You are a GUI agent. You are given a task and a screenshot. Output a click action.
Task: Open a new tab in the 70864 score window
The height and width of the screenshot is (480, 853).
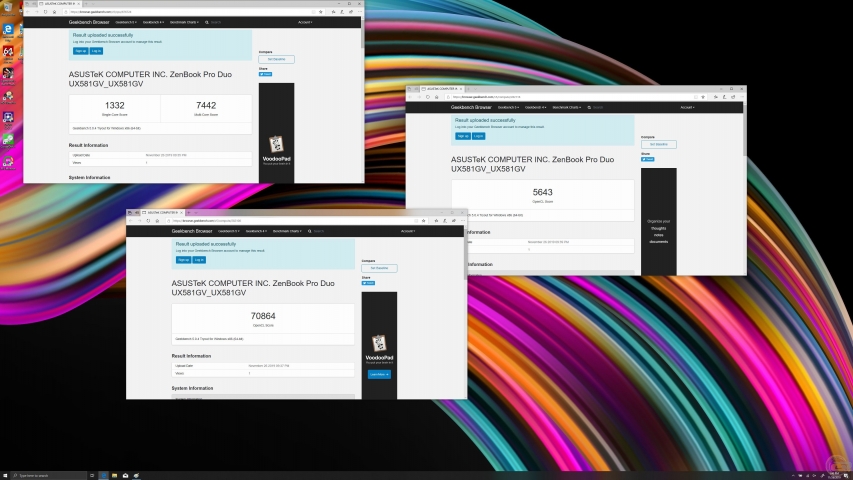coord(189,212)
